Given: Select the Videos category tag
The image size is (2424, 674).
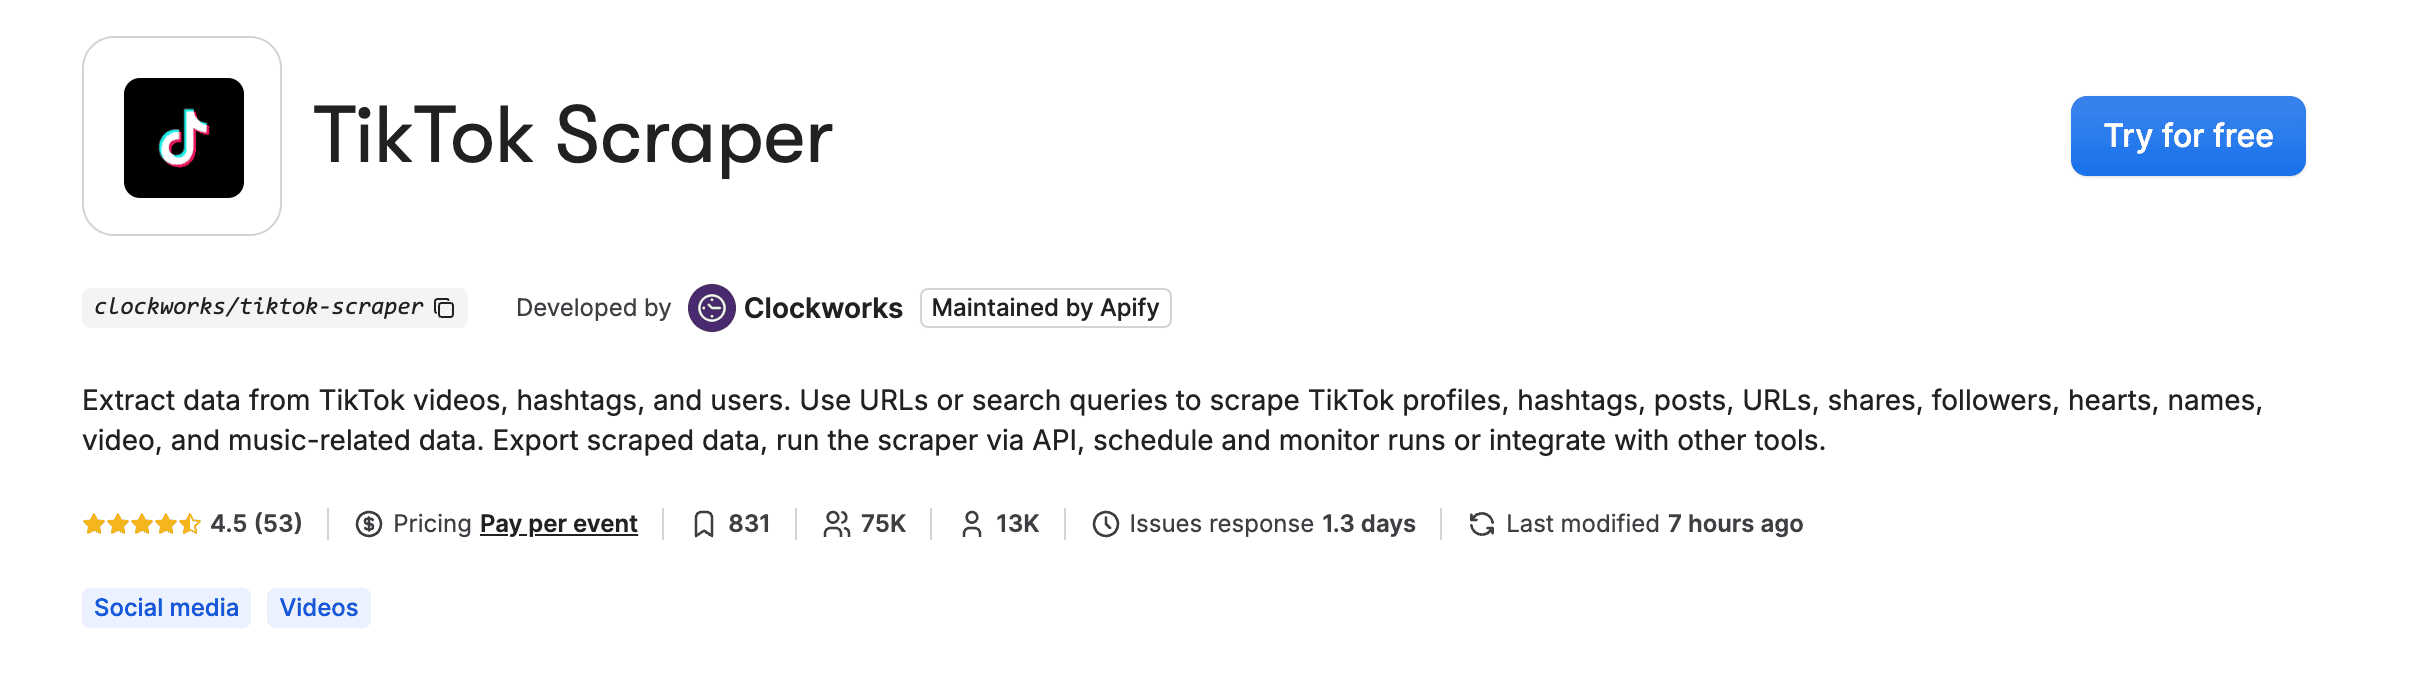Looking at the screenshot, I should pos(318,607).
